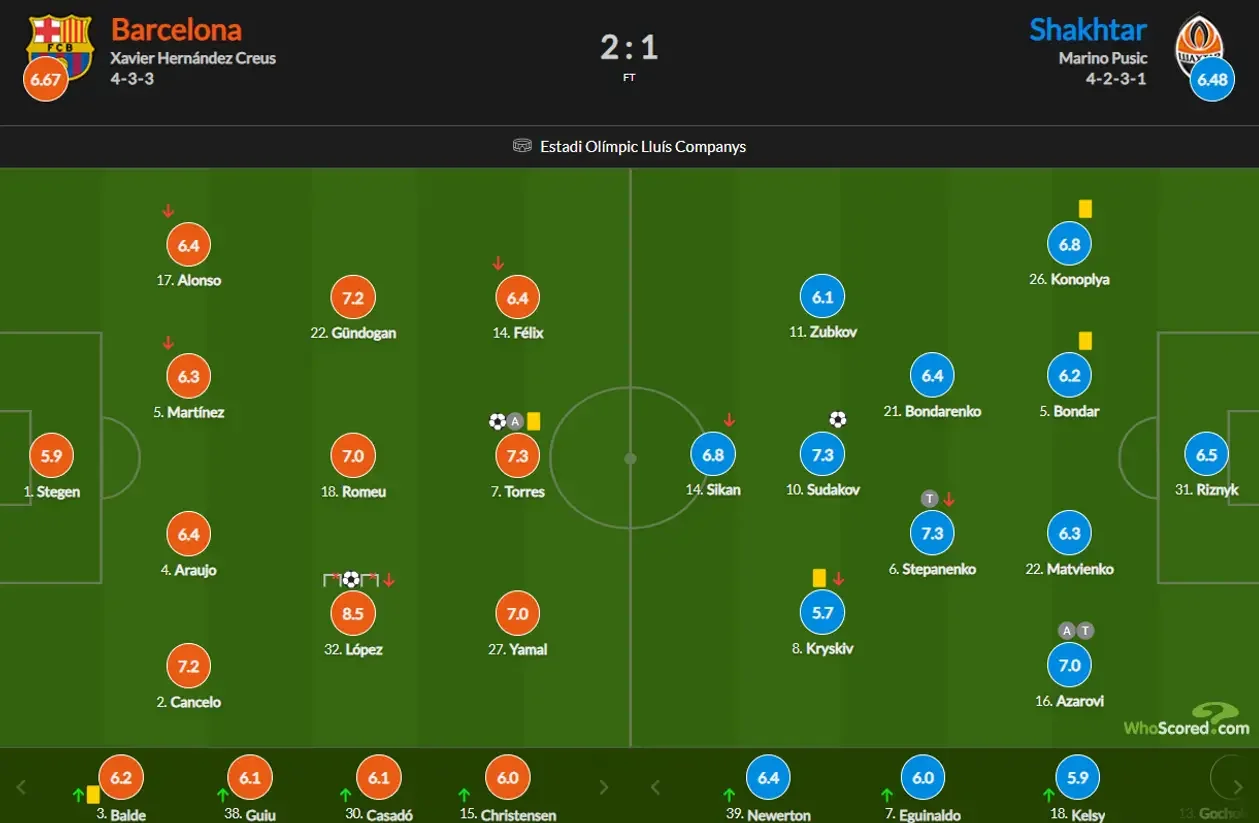
Task: Click substitute Balde's 6.2 rating badge
Action: [121, 777]
